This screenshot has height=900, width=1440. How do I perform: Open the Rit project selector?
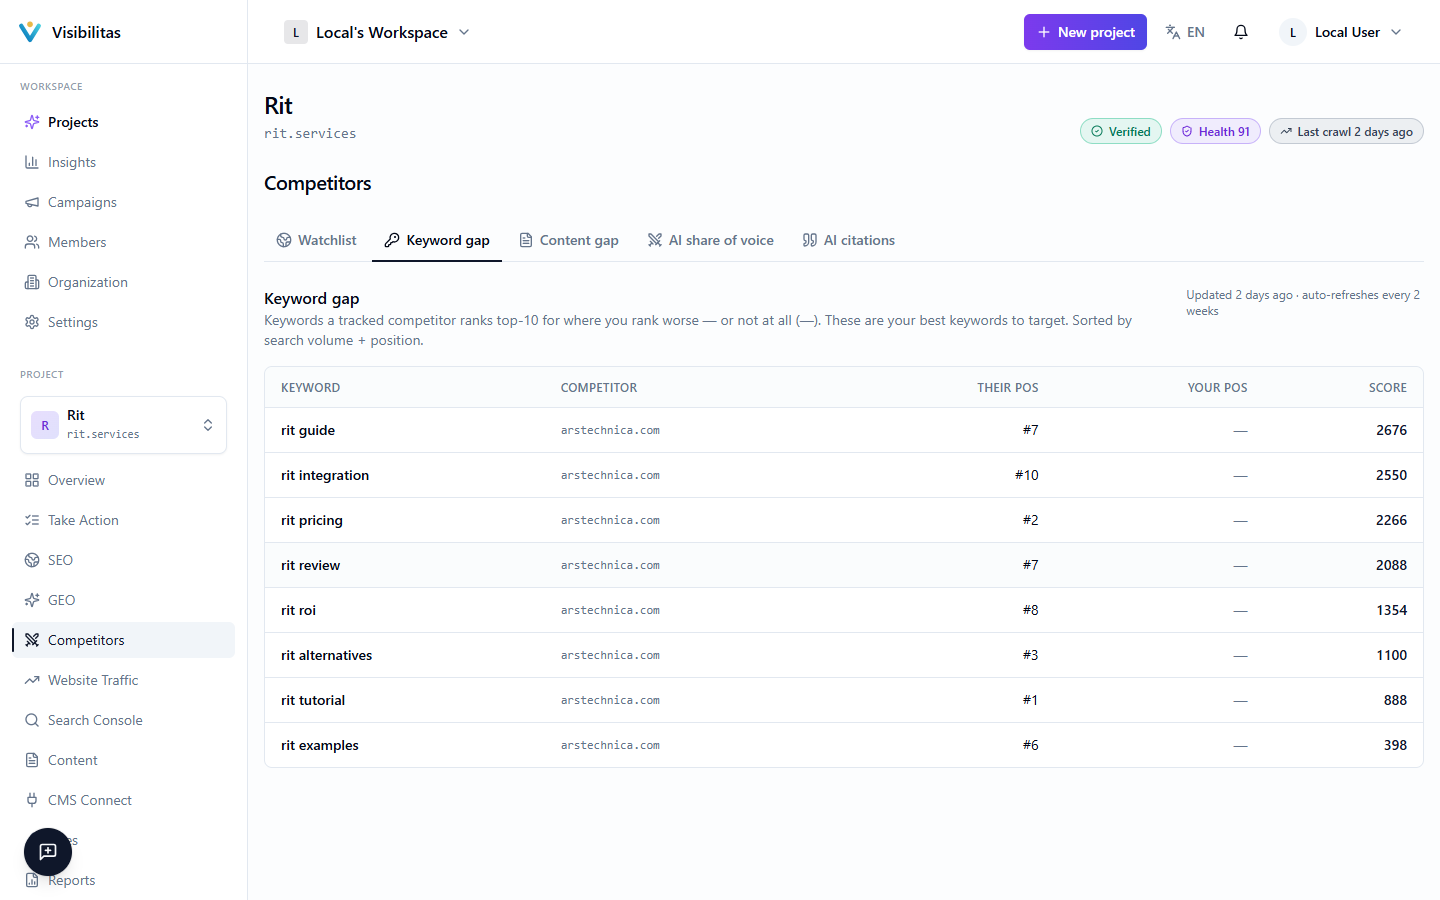click(x=123, y=425)
